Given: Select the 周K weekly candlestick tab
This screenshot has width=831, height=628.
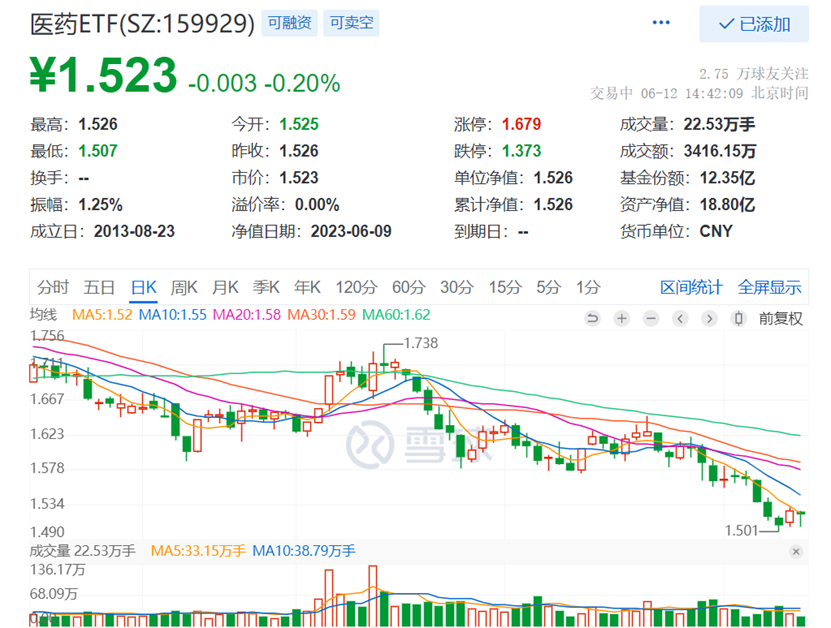Looking at the screenshot, I should 184,287.
